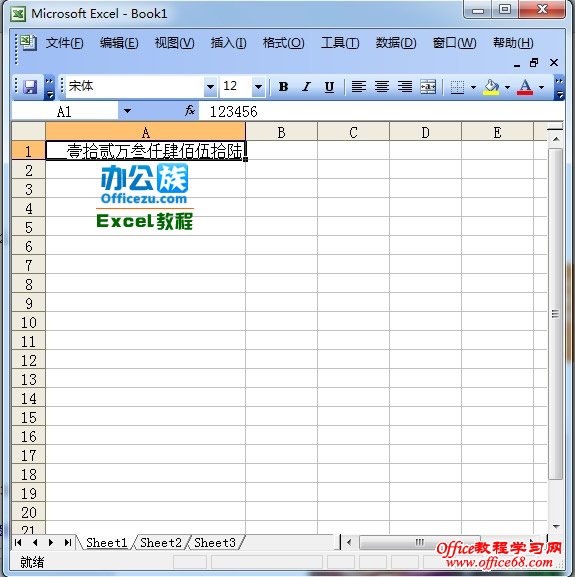Open the 视图(V) menu

174,43
